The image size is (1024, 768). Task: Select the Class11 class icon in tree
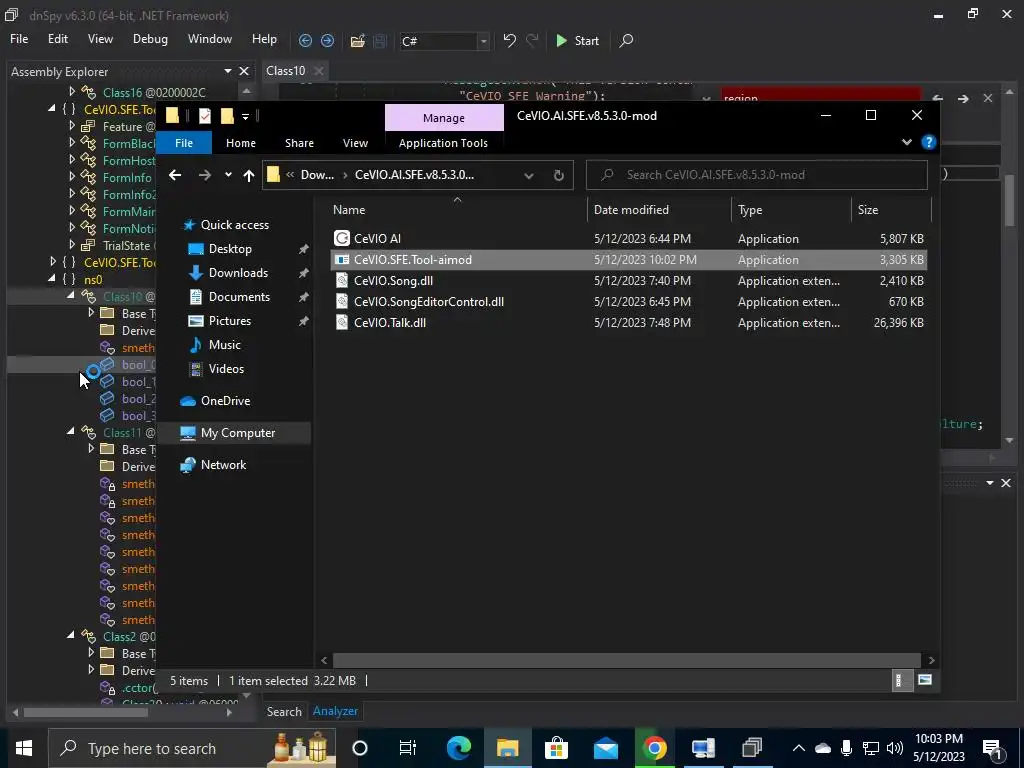click(89, 432)
